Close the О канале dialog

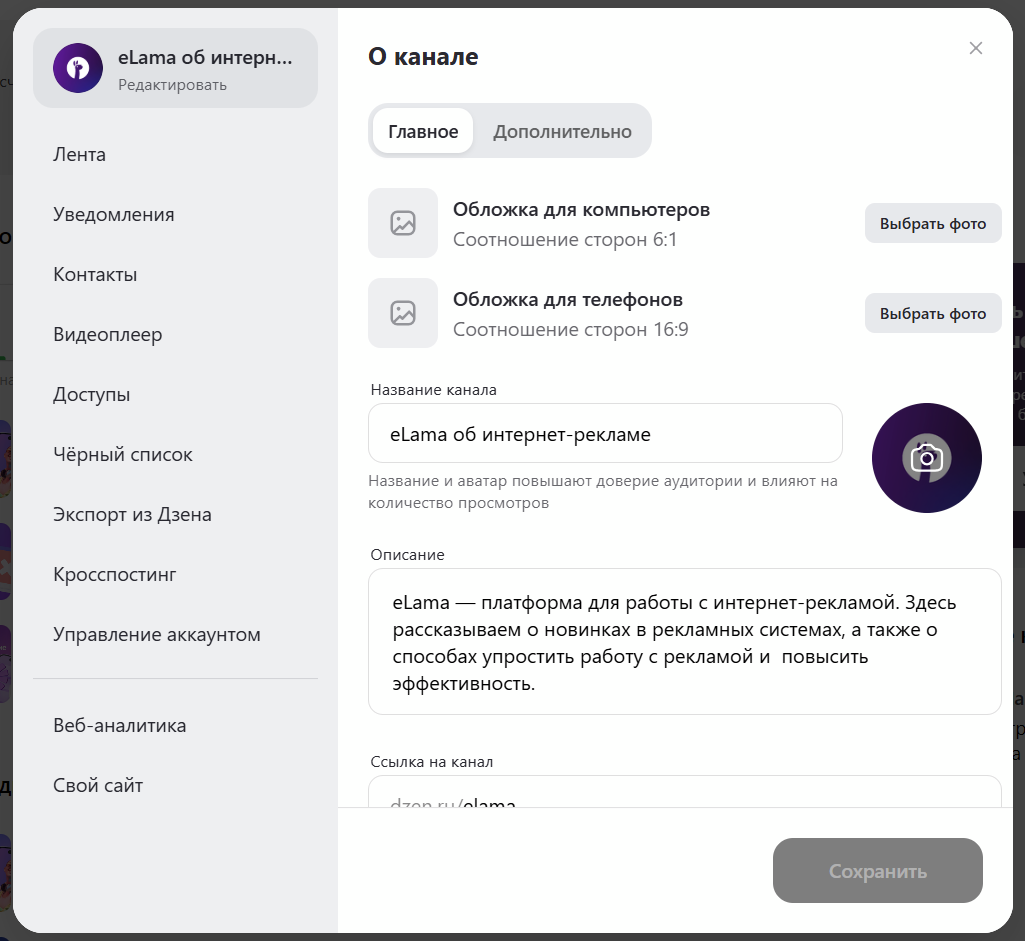click(975, 47)
